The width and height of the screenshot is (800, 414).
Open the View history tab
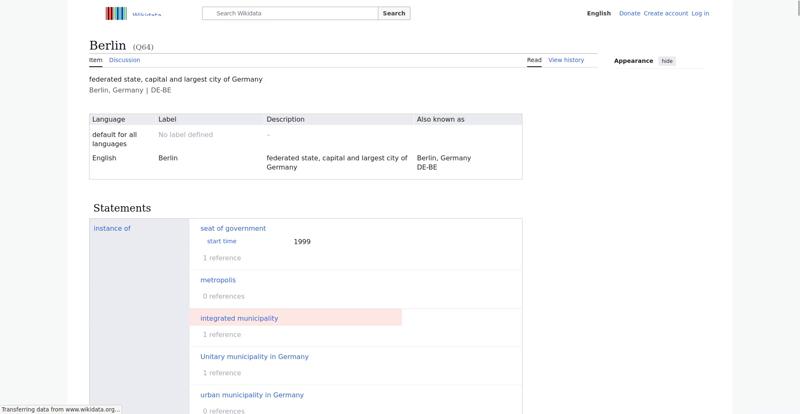566,60
